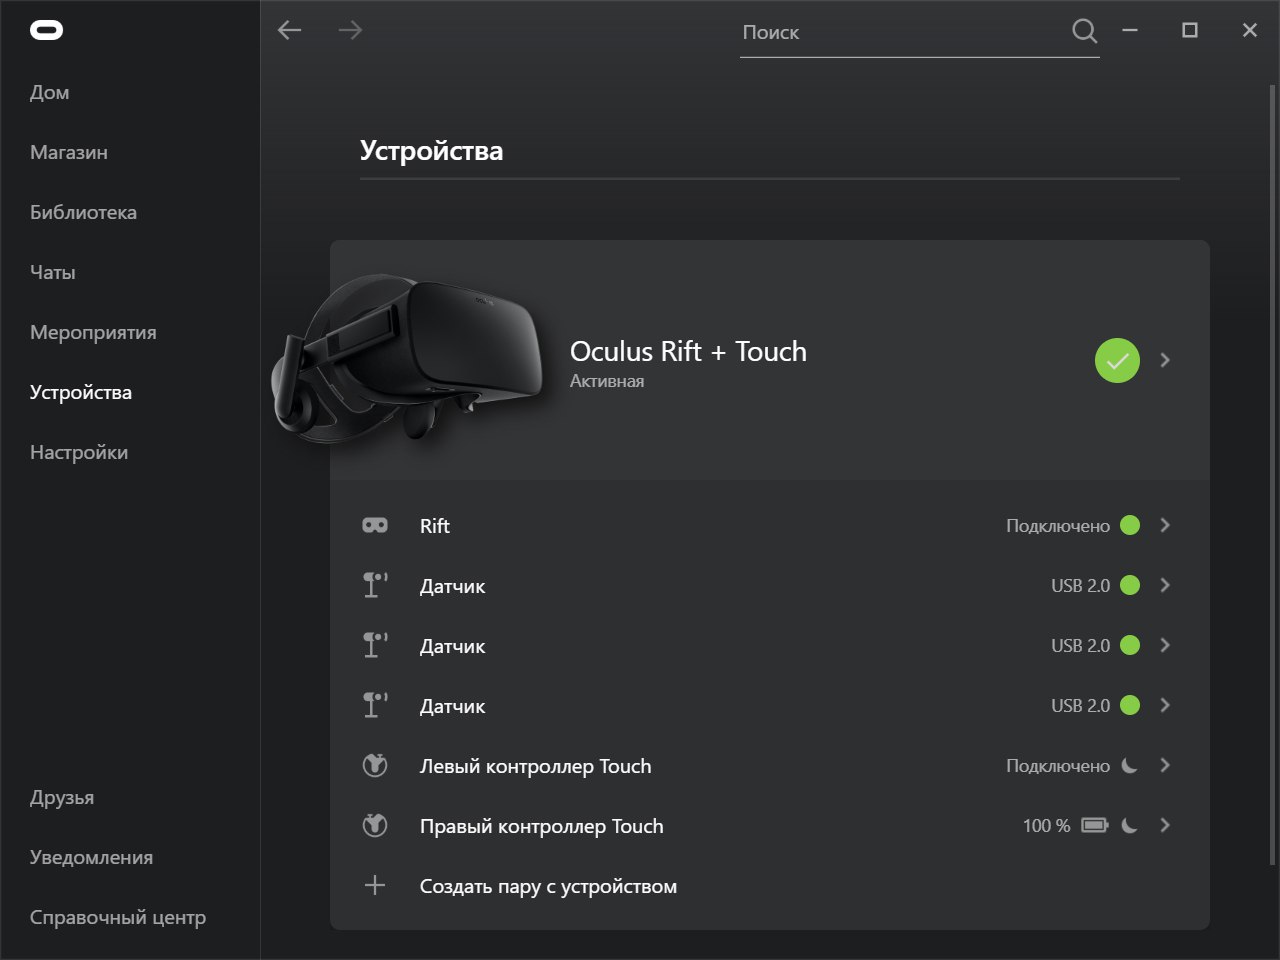Click the second Датчик sensor icon
Image resolution: width=1280 pixels, height=960 pixels.
click(375, 645)
